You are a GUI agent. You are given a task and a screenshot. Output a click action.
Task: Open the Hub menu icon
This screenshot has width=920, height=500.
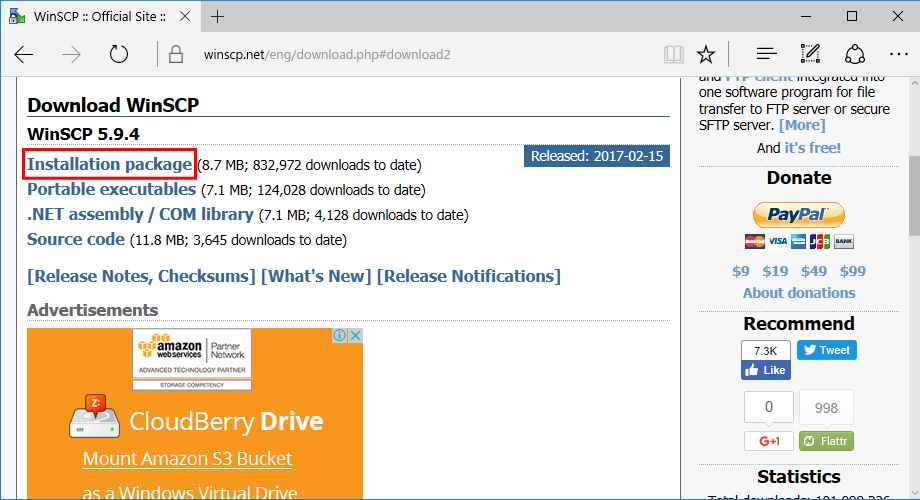tap(766, 55)
